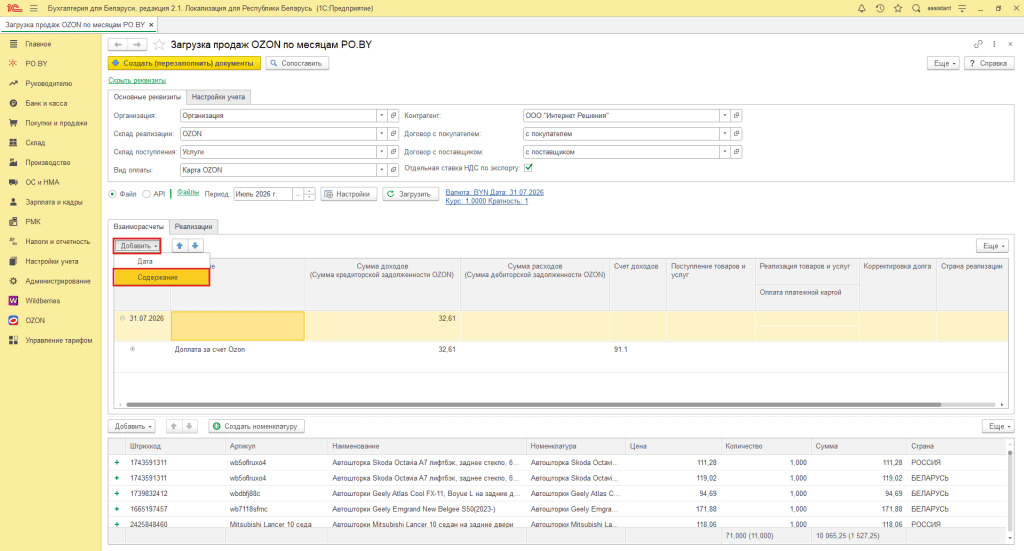The image size is (1024, 551).
Task: Open favorites star in title bar
Action: click(x=898, y=8)
